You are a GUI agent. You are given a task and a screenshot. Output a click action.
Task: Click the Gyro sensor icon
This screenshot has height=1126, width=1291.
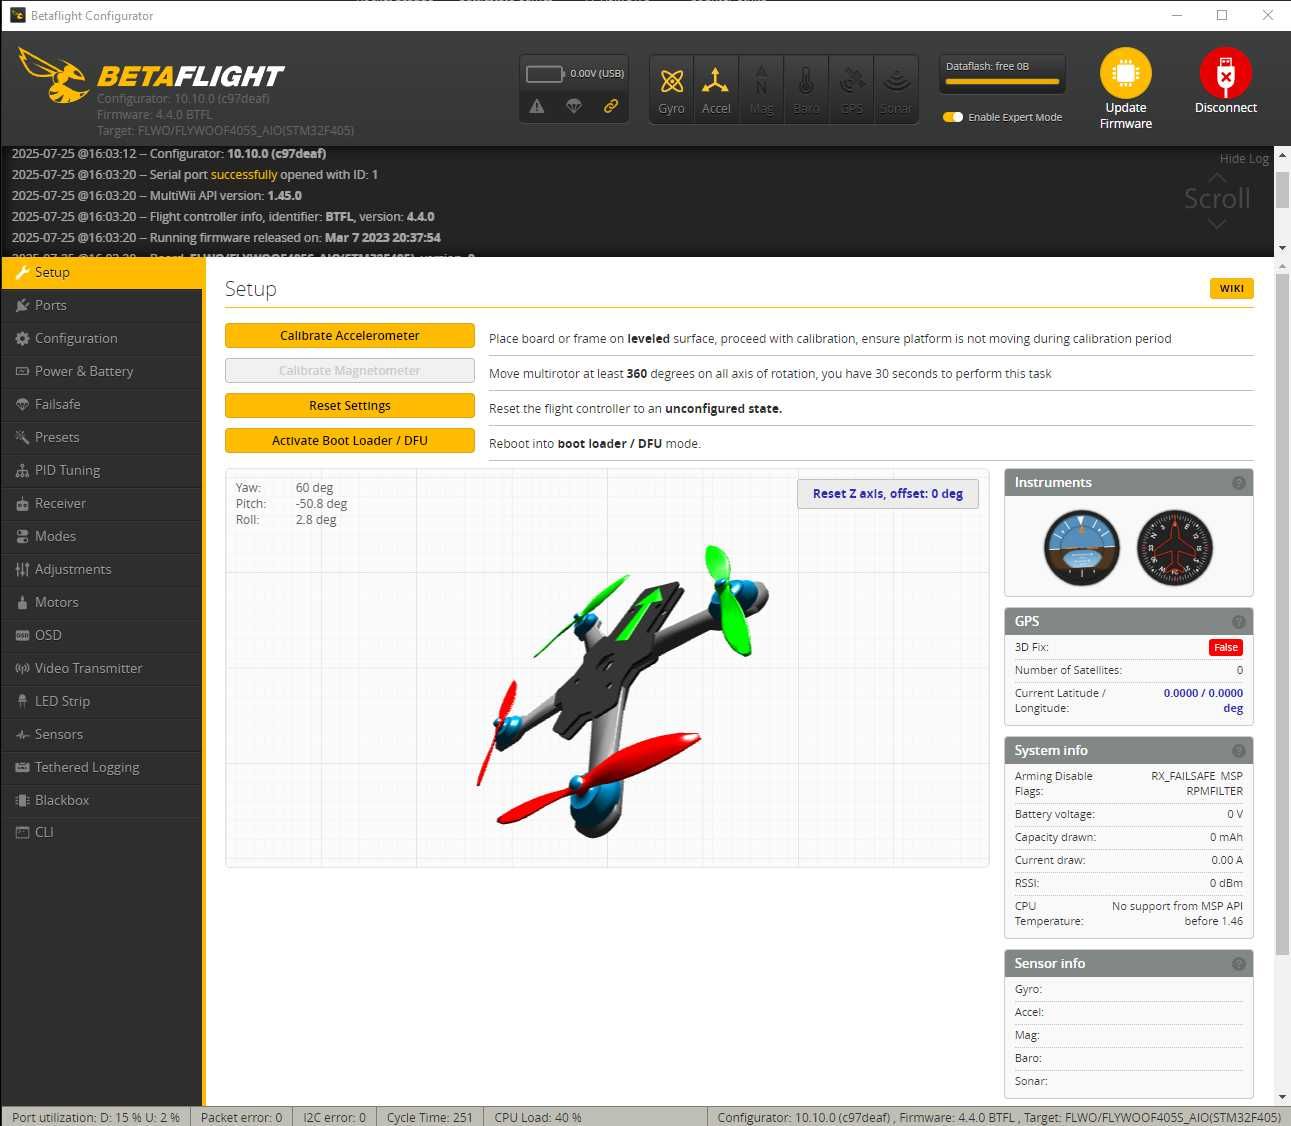672,89
